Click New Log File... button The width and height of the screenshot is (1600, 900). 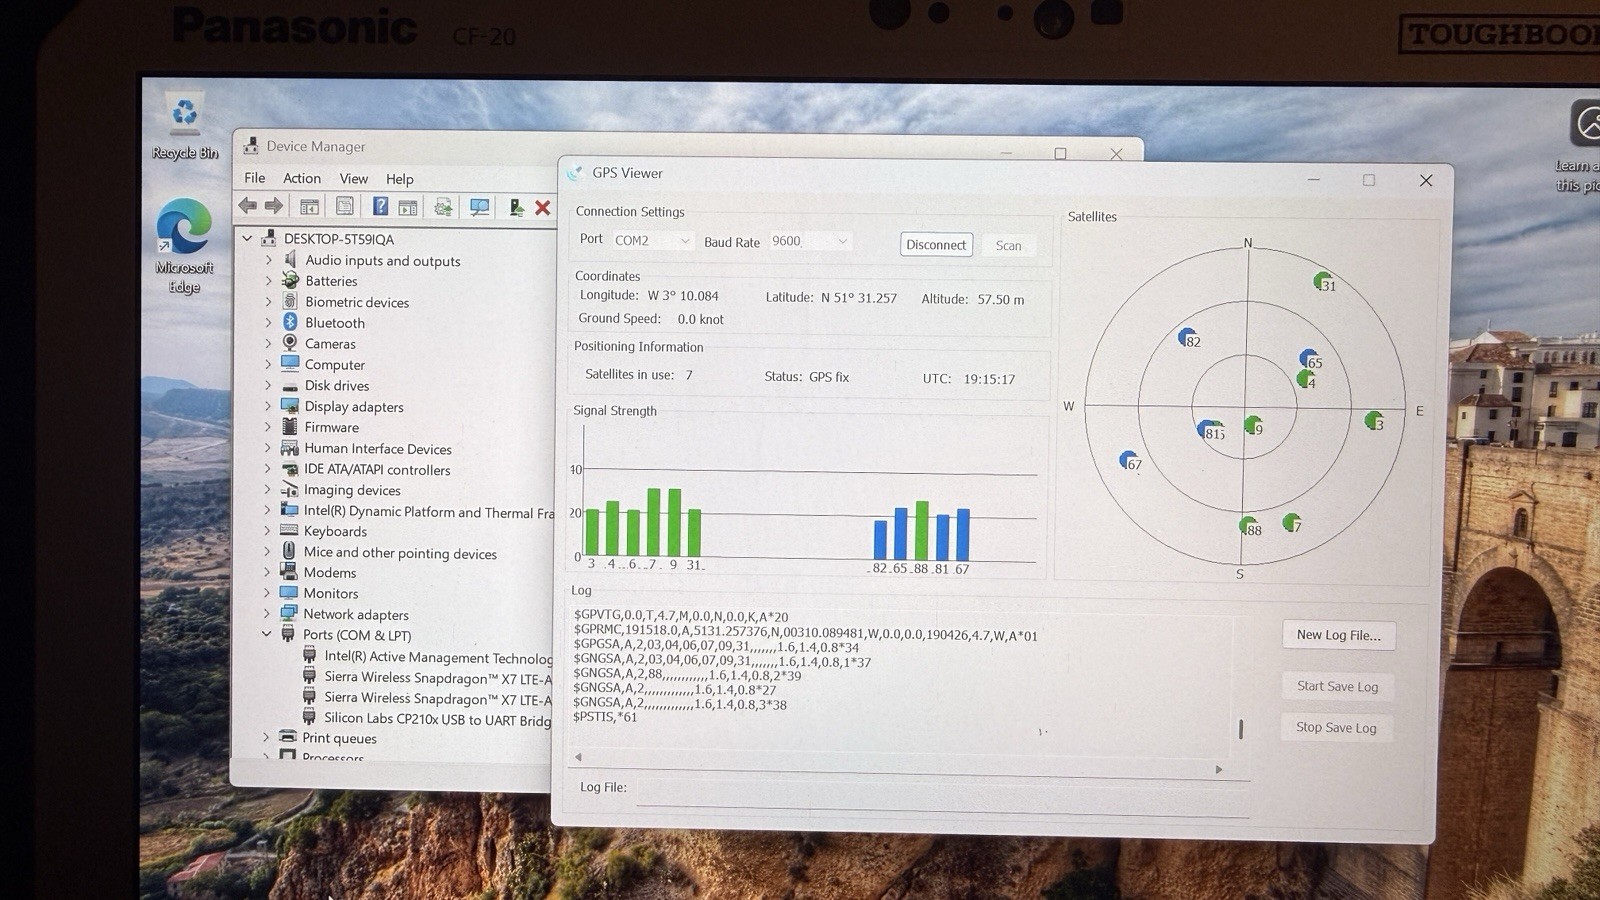(1338, 635)
